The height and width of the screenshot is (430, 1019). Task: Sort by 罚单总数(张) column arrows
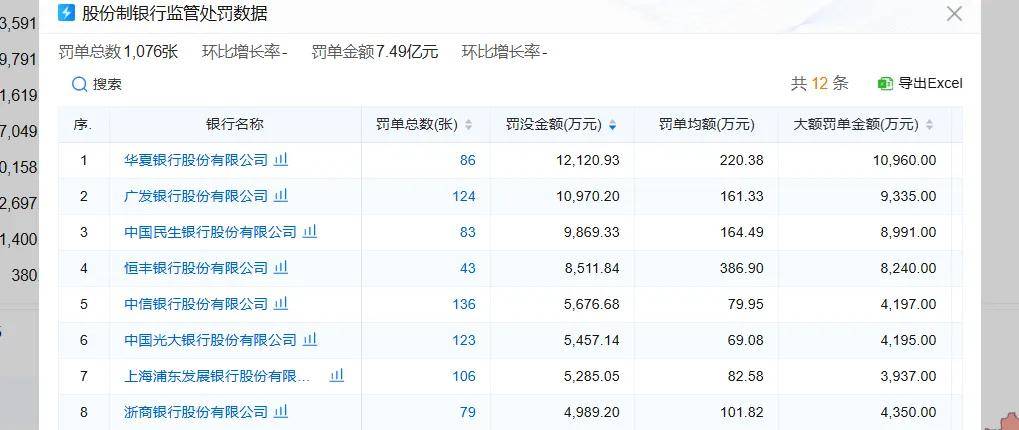(469, 125)
